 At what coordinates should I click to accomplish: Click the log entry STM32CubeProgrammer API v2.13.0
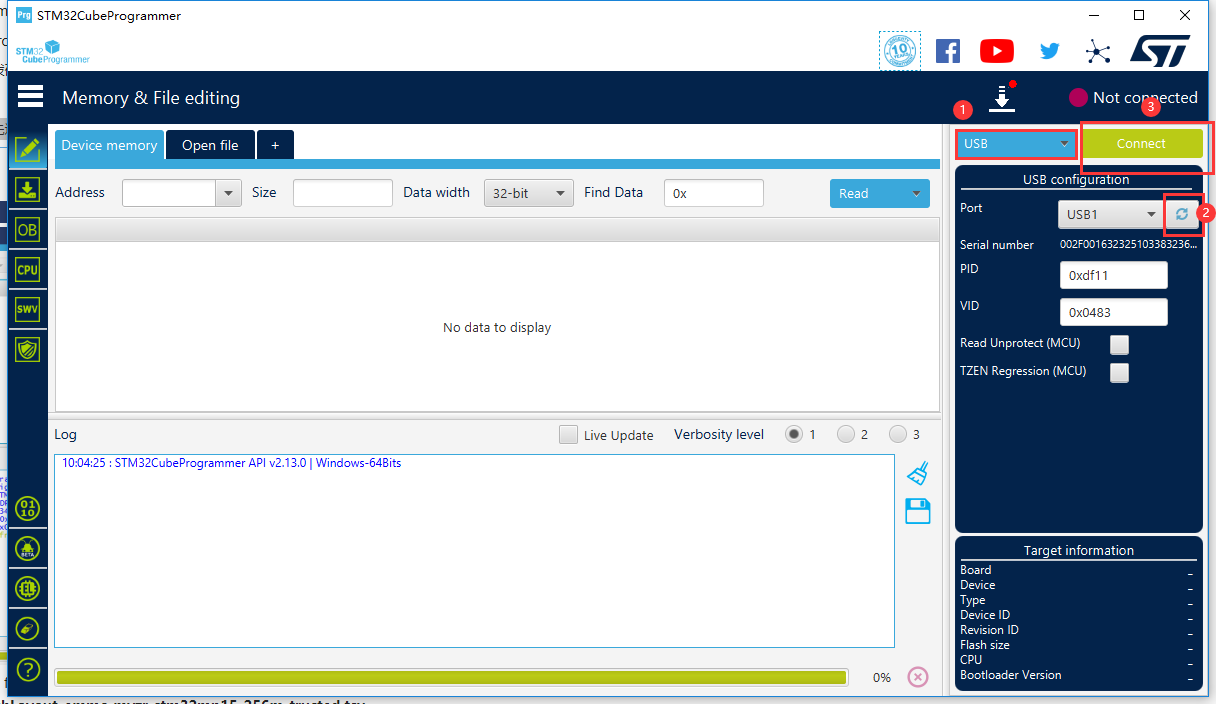coord(231,463)
